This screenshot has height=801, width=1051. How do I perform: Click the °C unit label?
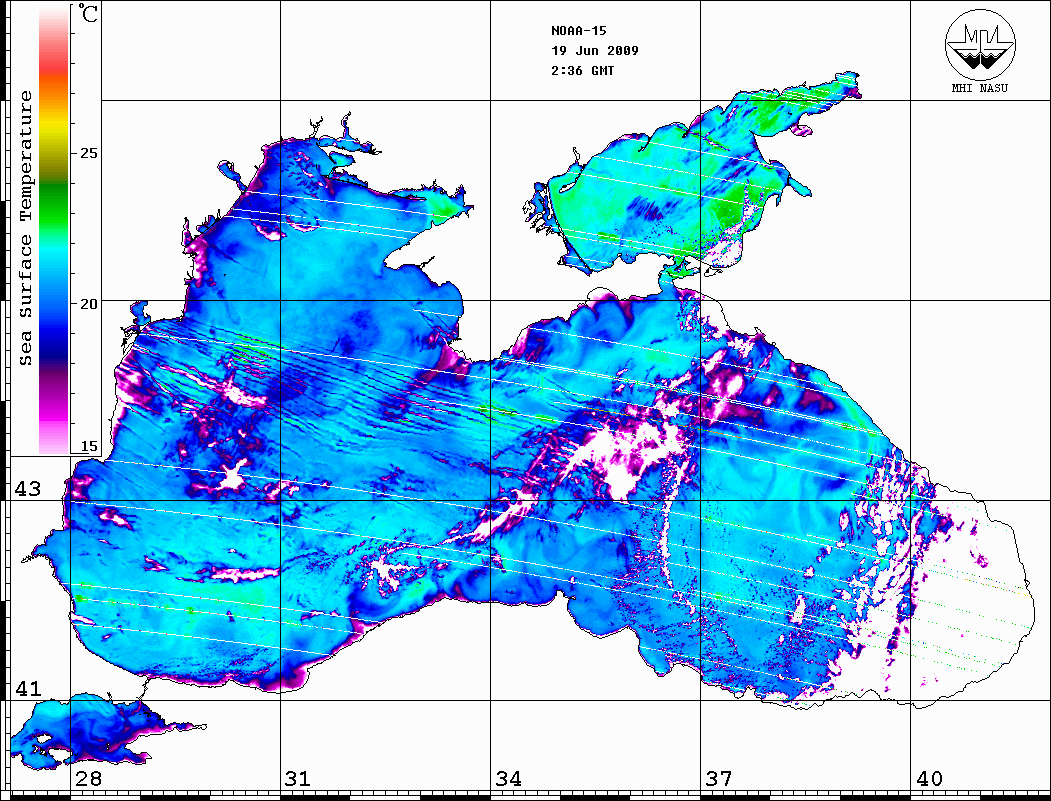tap(88, 13)
